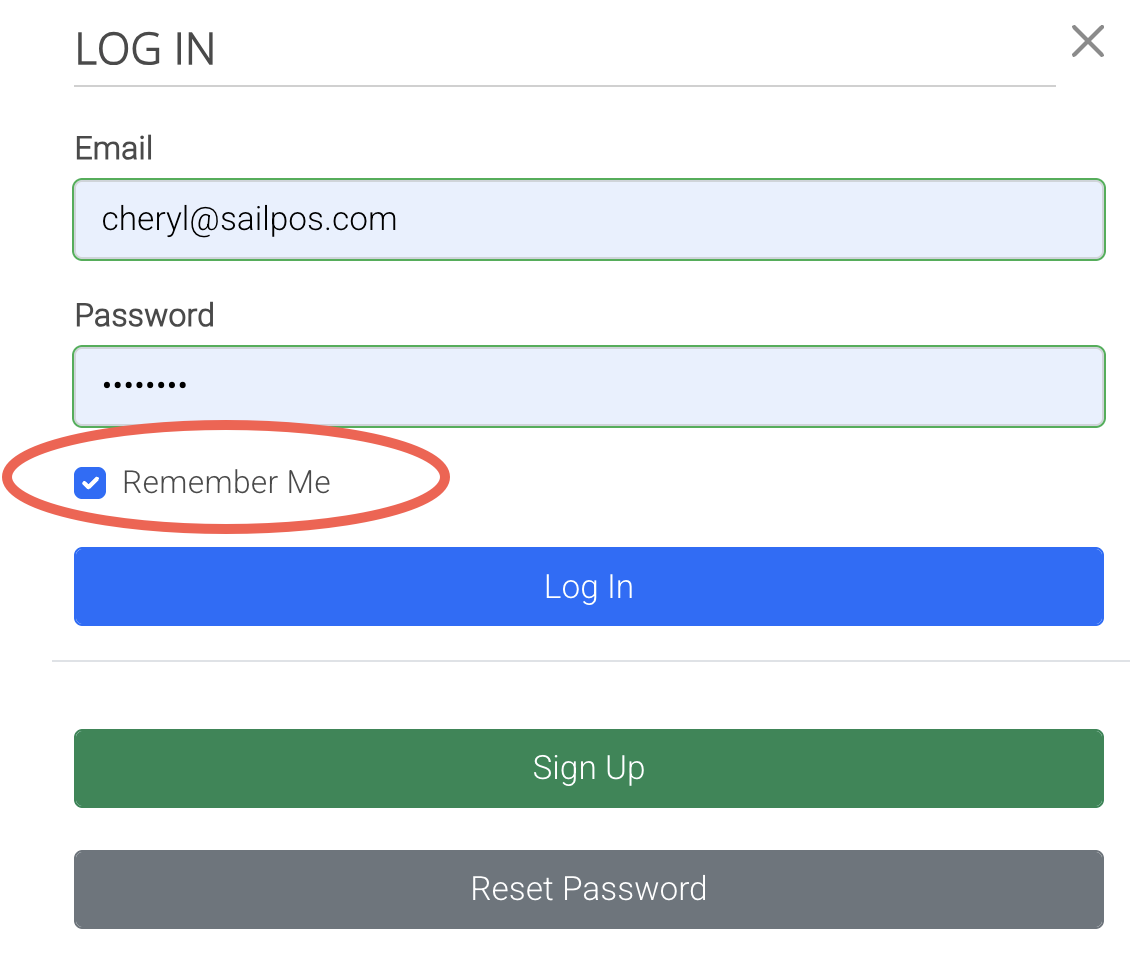Close the Log In dialog
Screen dimensions: 1130x954
1087,42
